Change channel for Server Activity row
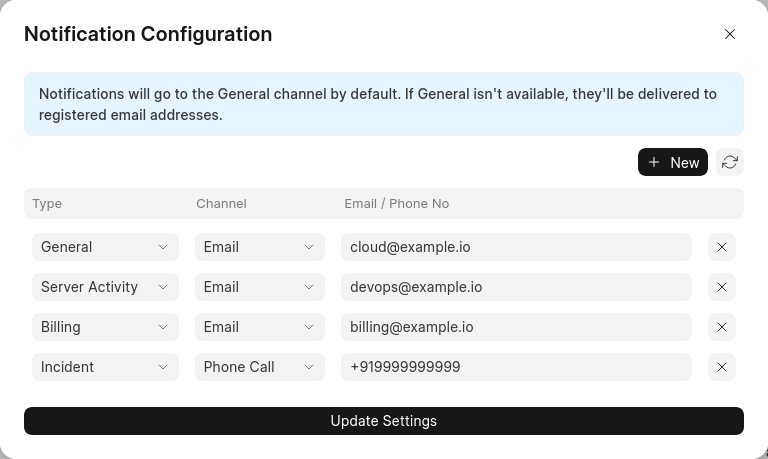768x459 pixels. tap(260, 287)
